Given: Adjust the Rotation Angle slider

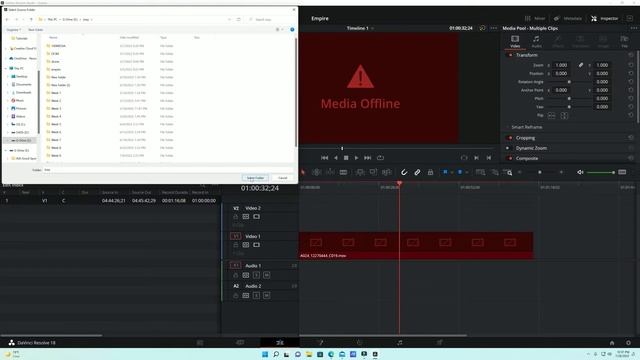Looking at the screenshot, I should (x=569, y=82).
